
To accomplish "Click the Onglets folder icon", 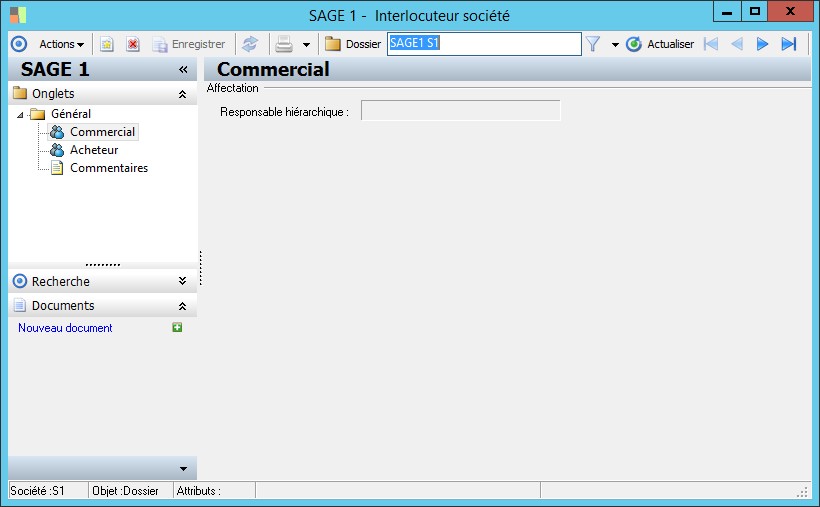I will 20,93.
